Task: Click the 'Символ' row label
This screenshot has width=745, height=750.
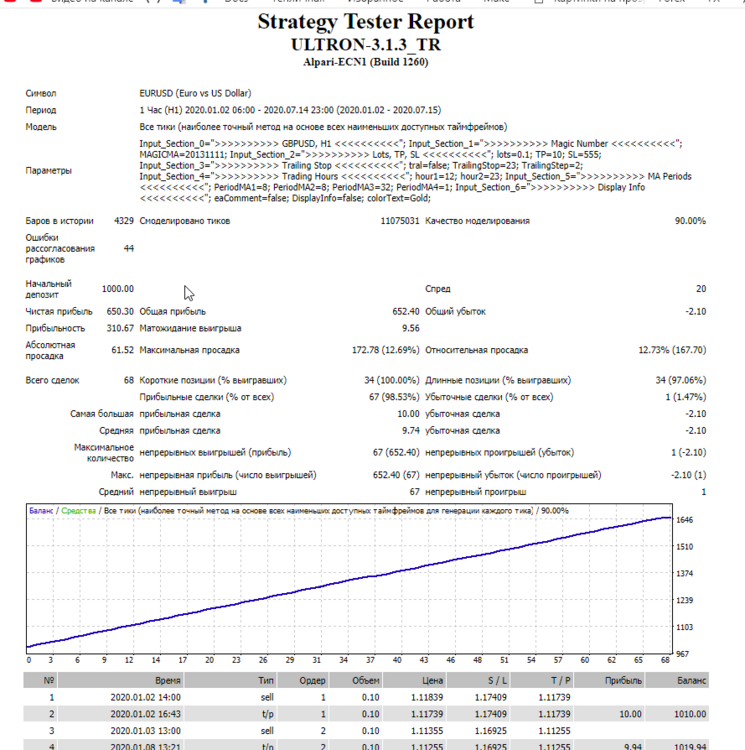Action: [41, 93]
